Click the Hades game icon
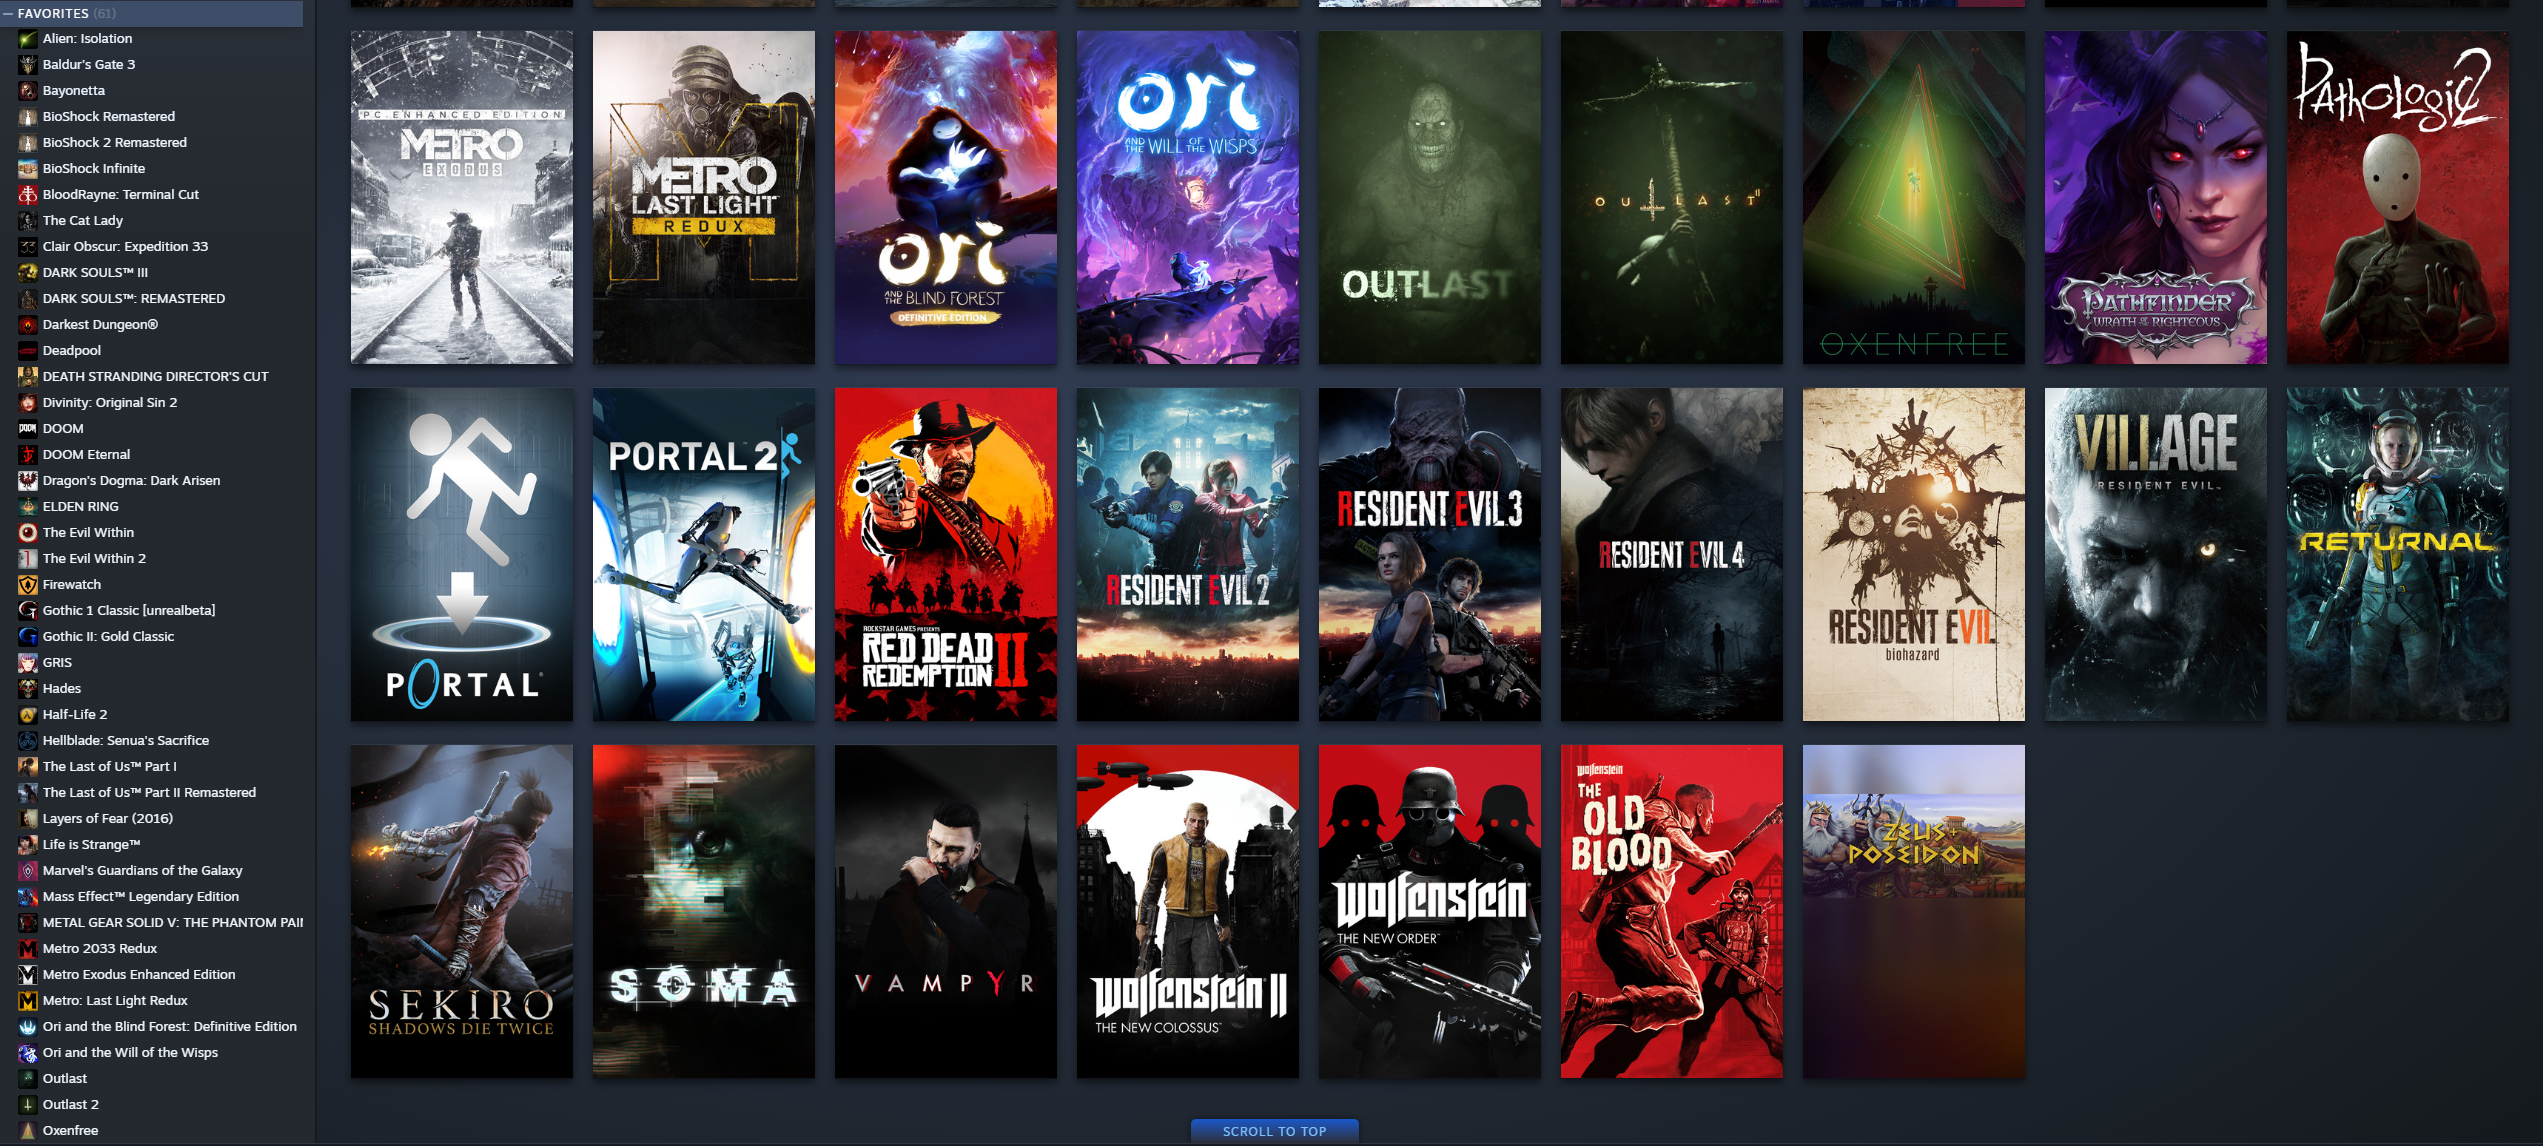Viewport: 2543px width, 1146px height. [x=28, y=689]
